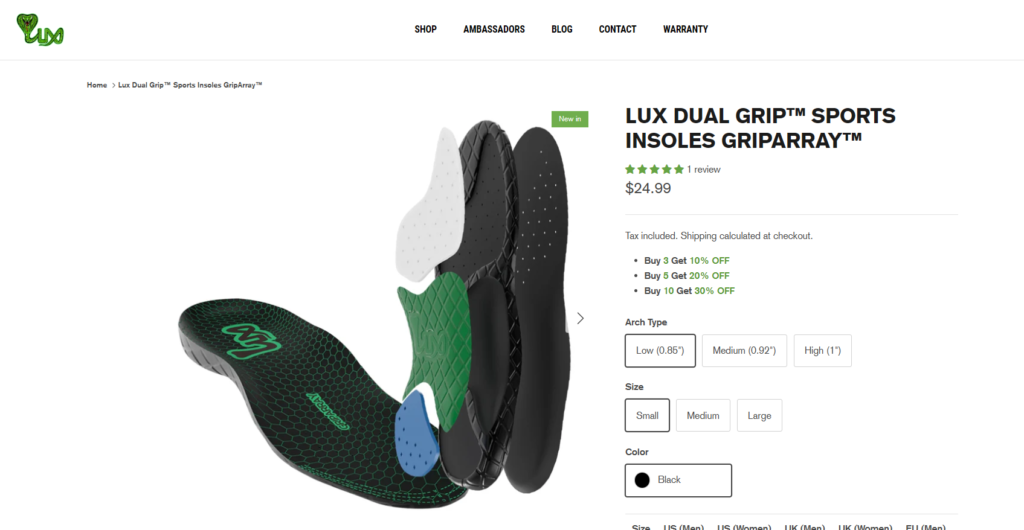The width and height of the screenshot is (1024, 530).
Task: Choose size Medium
Action: point(703,415)
